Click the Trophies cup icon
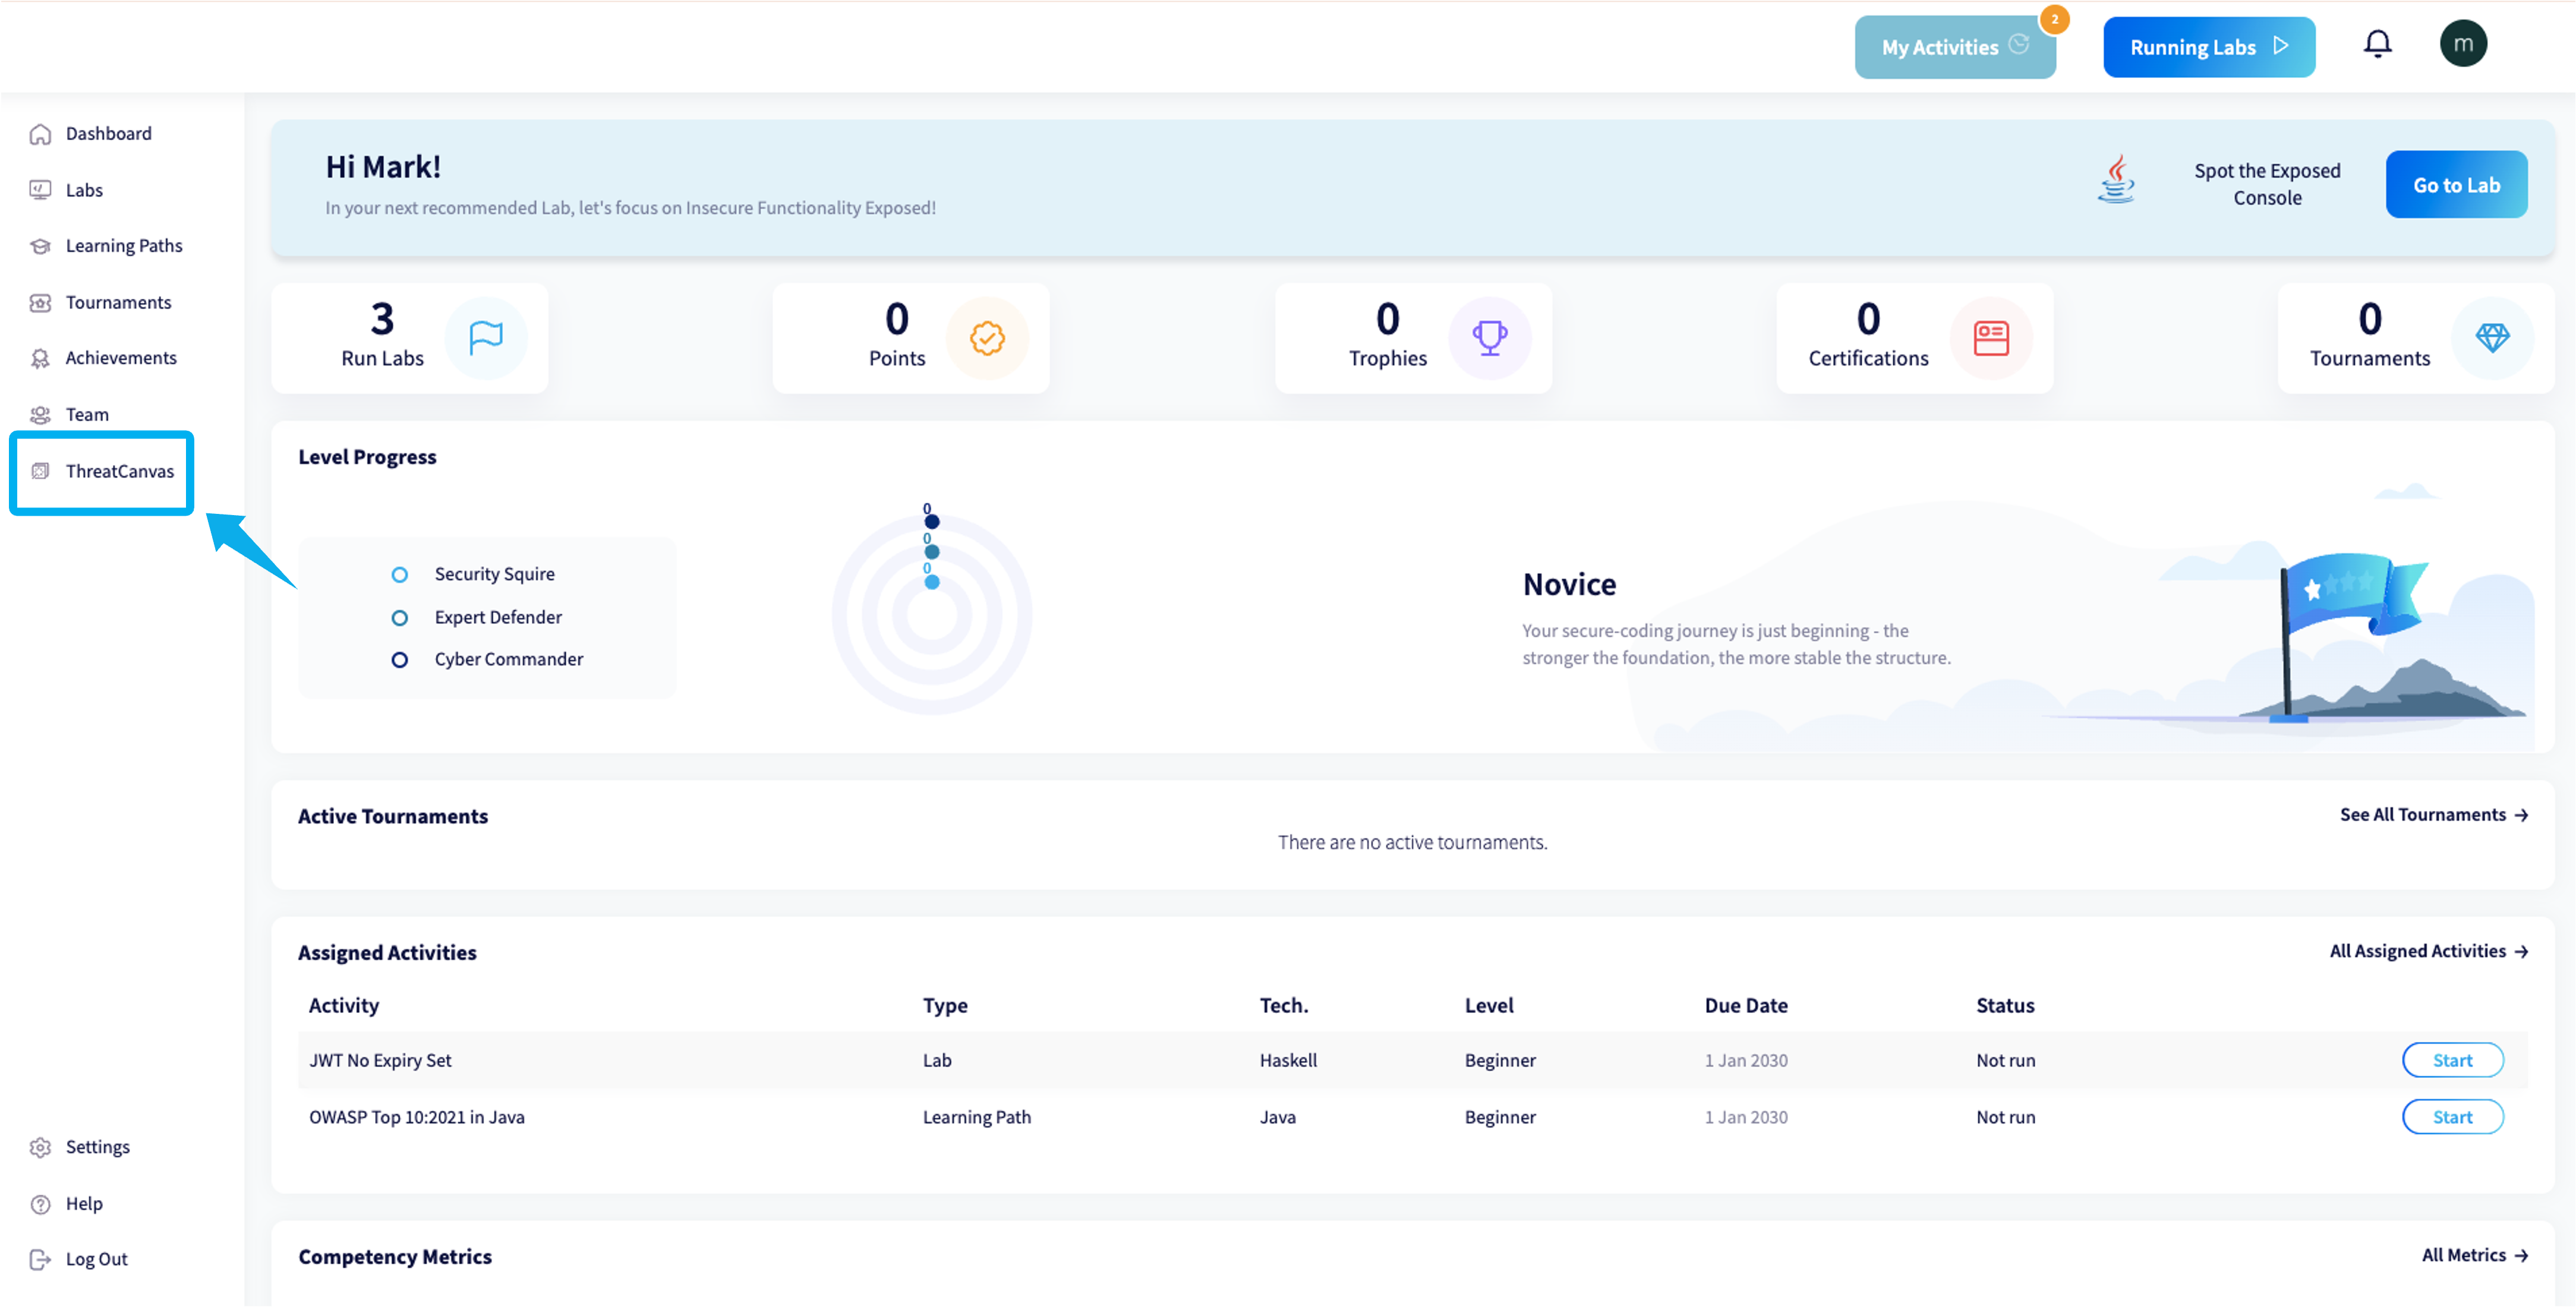Viewport: 2576px width, 1307px height. pos(1489,338)
